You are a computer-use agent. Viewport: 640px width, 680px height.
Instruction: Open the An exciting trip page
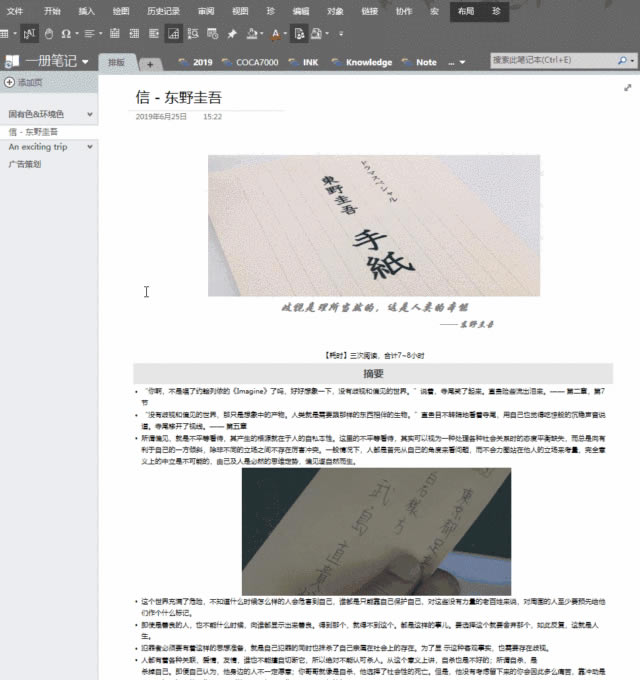pos(38,147)
